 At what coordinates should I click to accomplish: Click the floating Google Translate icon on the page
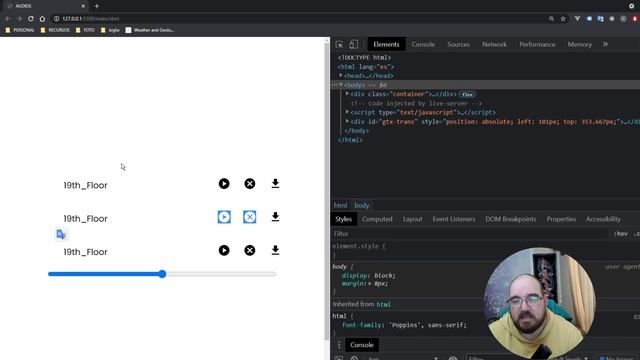pos(61,234)
